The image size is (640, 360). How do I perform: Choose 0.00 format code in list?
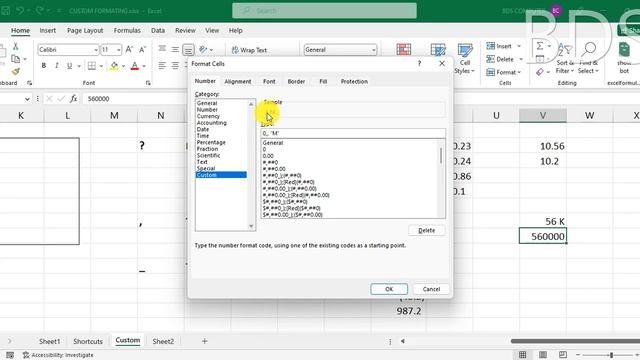pyautogui.click(x=268, y=156)
